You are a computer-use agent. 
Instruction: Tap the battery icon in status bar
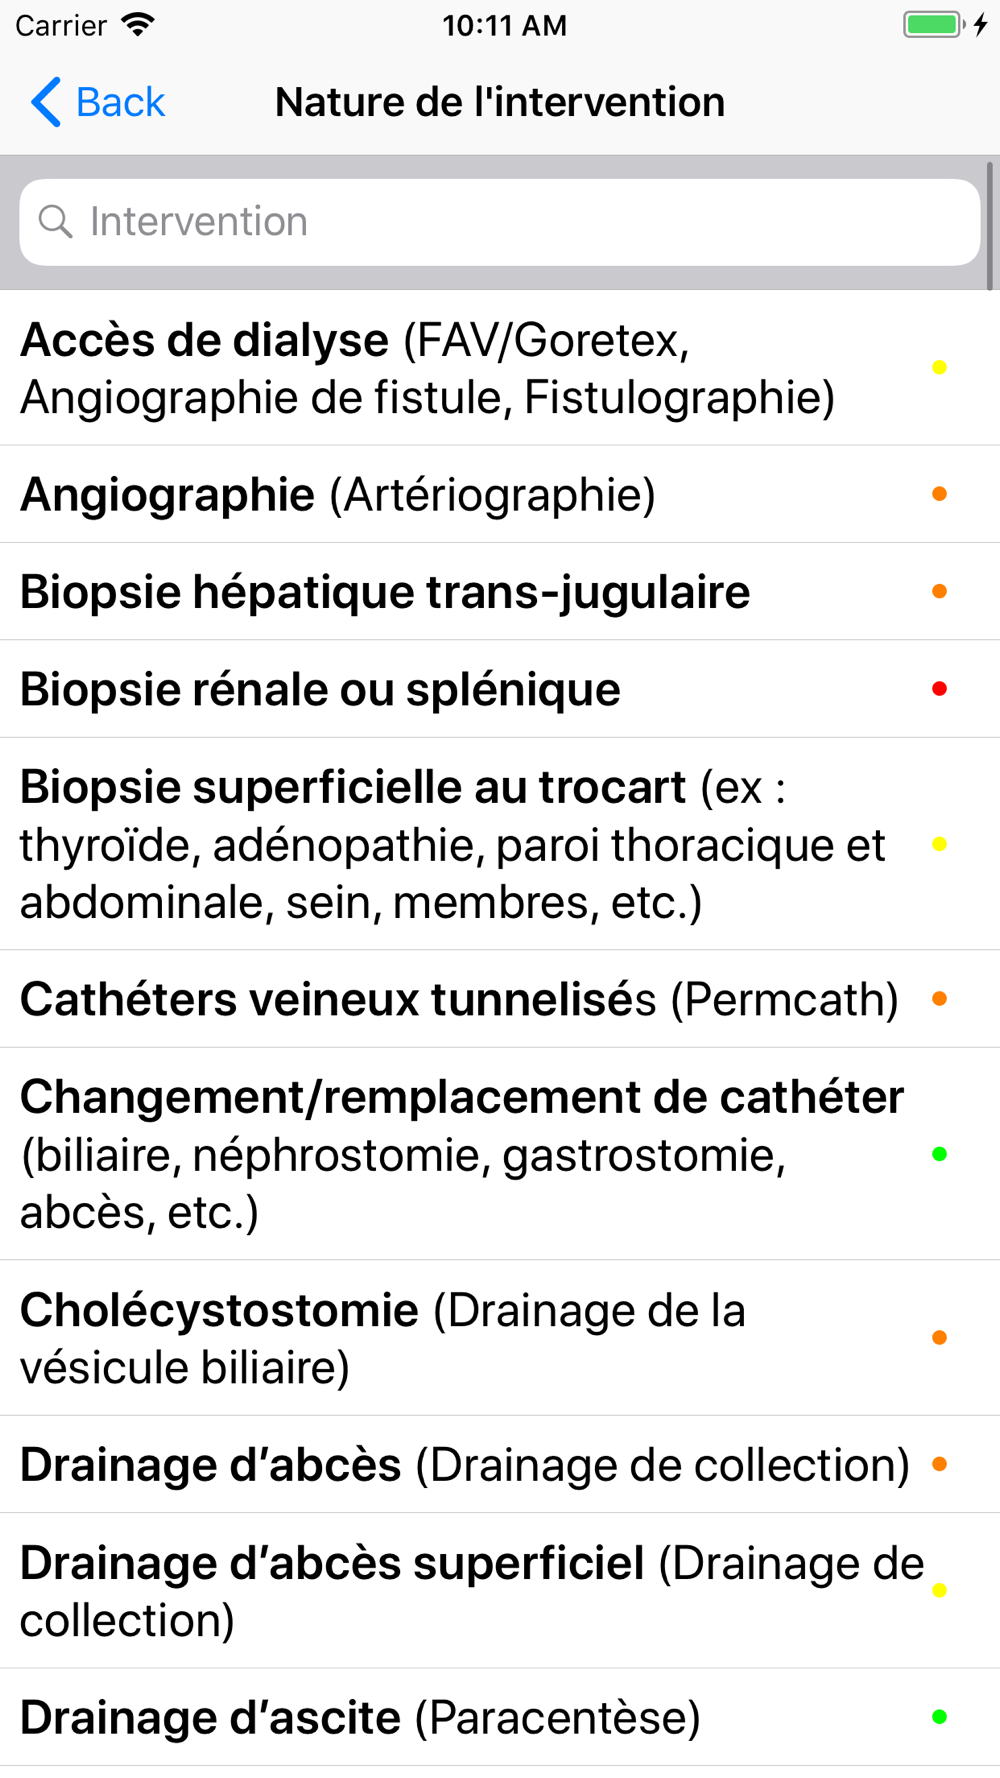tap(934, 24)
